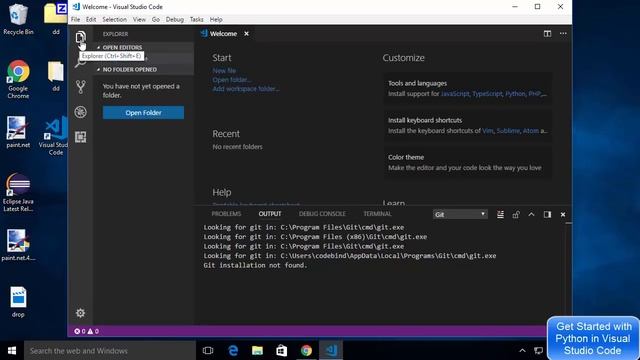
Task: Open File Explorer from the taskbar
Action: [x=257, y=351]
